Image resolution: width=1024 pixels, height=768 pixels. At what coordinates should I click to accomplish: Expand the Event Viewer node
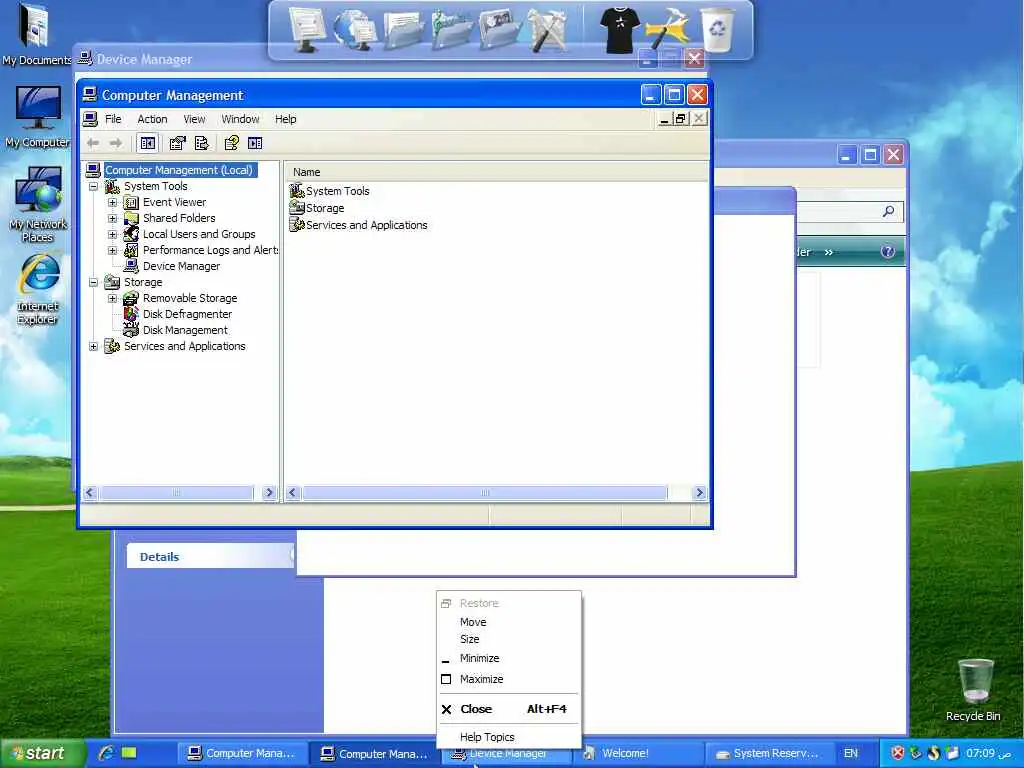pyautogui.click(x=112, y=202)
